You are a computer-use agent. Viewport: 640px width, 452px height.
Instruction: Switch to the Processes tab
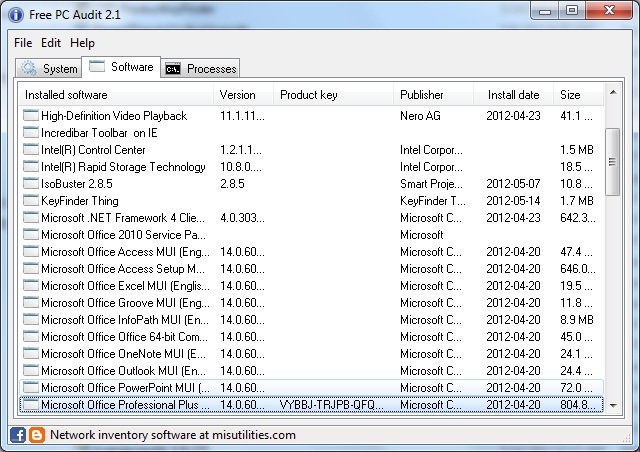tap(200, 68)
